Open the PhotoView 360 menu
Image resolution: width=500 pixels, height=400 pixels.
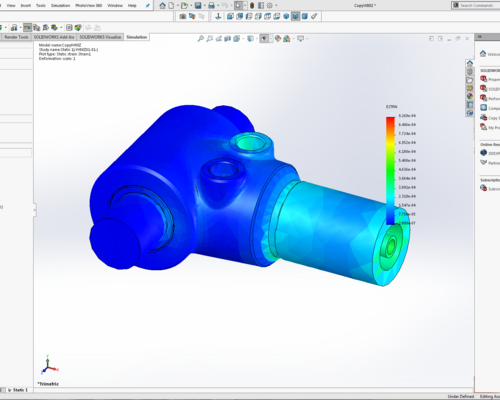click(x=88, y=5)
